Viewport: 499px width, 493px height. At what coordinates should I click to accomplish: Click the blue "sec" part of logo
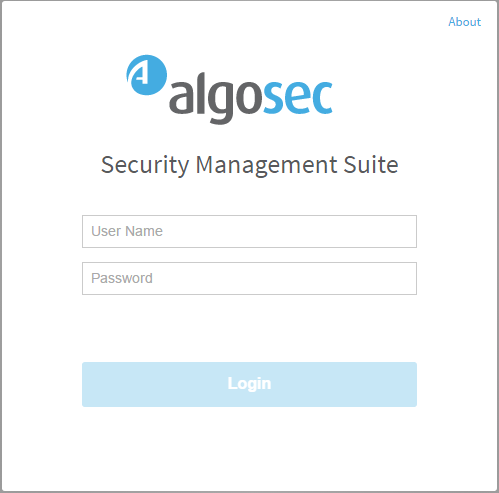[x=298, y=97]
